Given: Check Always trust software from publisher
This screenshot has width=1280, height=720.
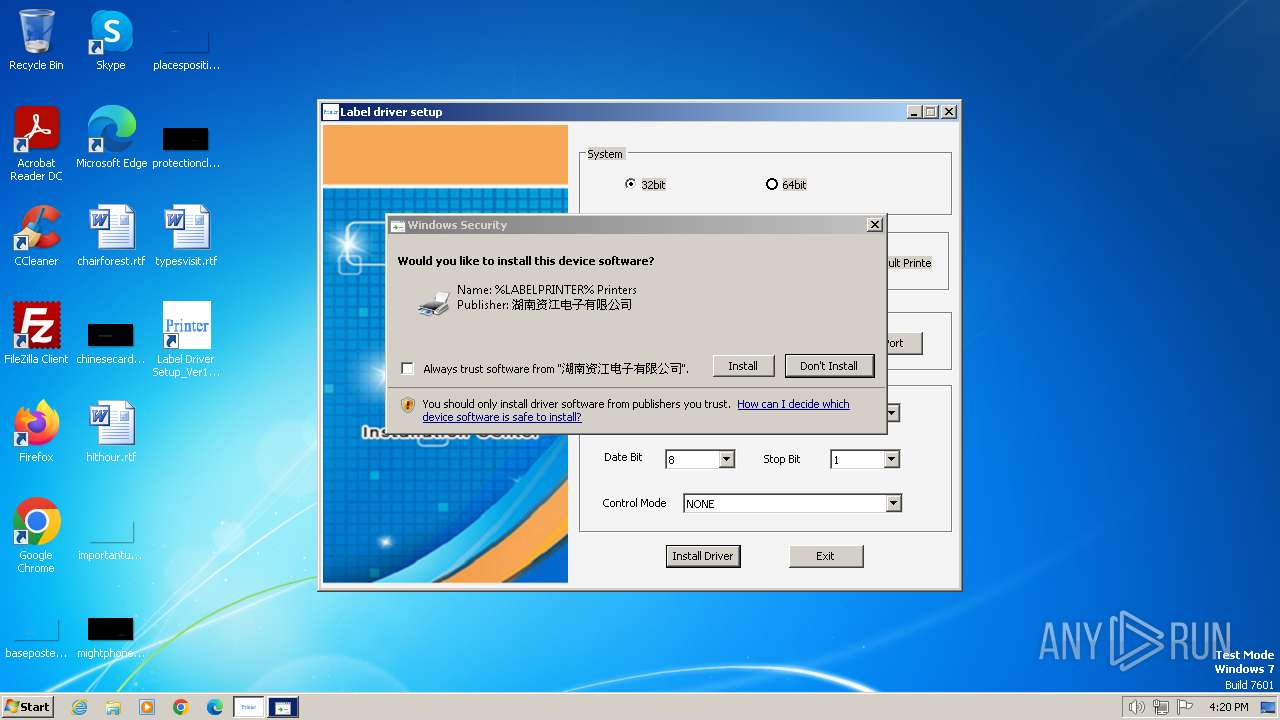Looking at the screenshot, I should (x=408, y=368).
